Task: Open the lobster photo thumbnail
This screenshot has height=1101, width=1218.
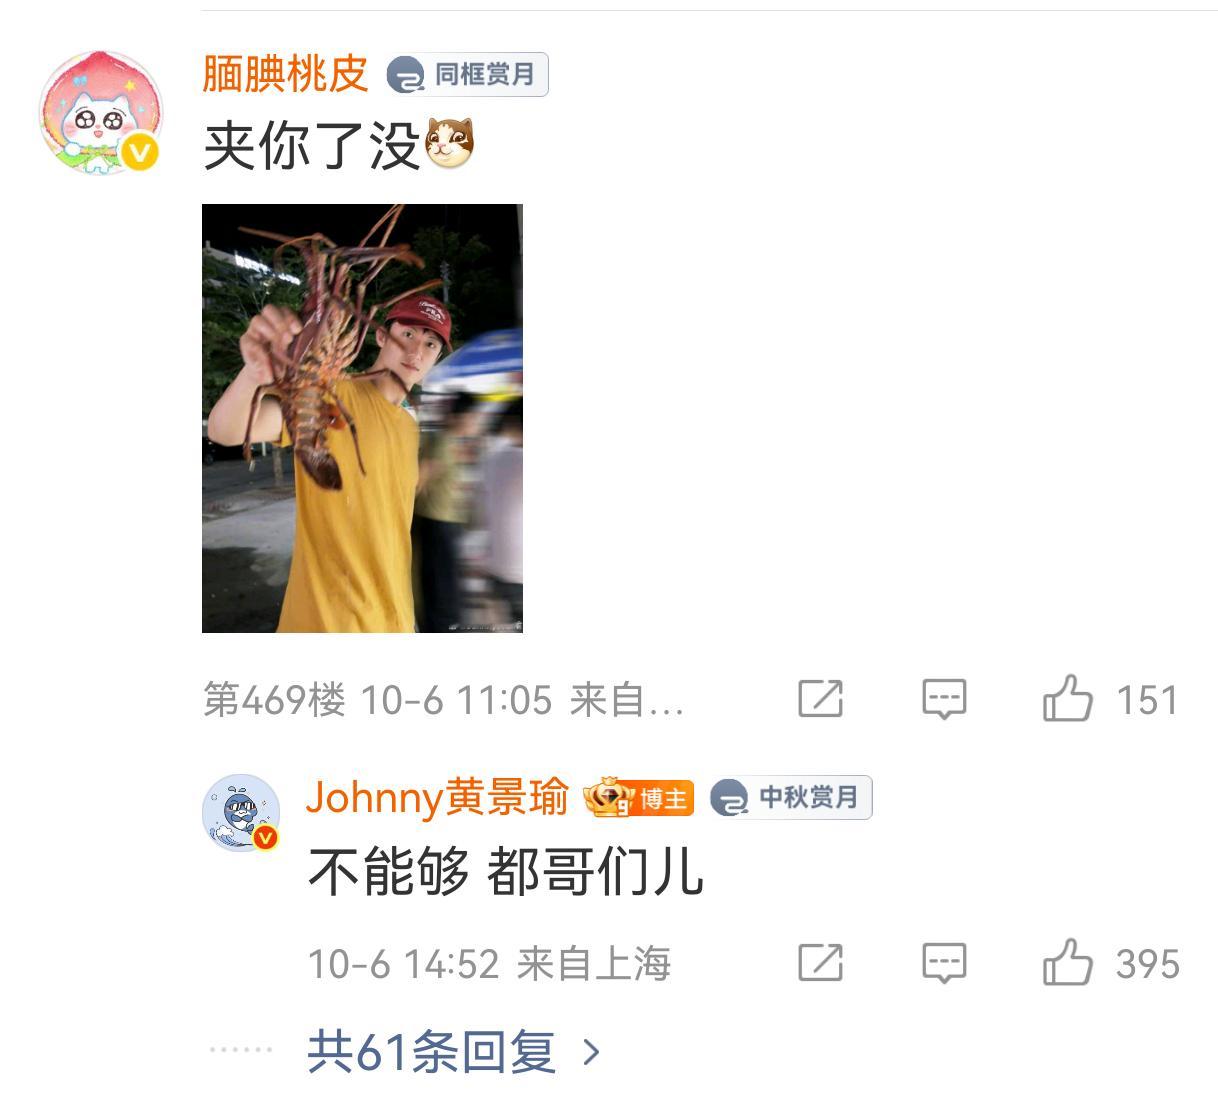Action: pyautogui.click(x=362, y=418)
